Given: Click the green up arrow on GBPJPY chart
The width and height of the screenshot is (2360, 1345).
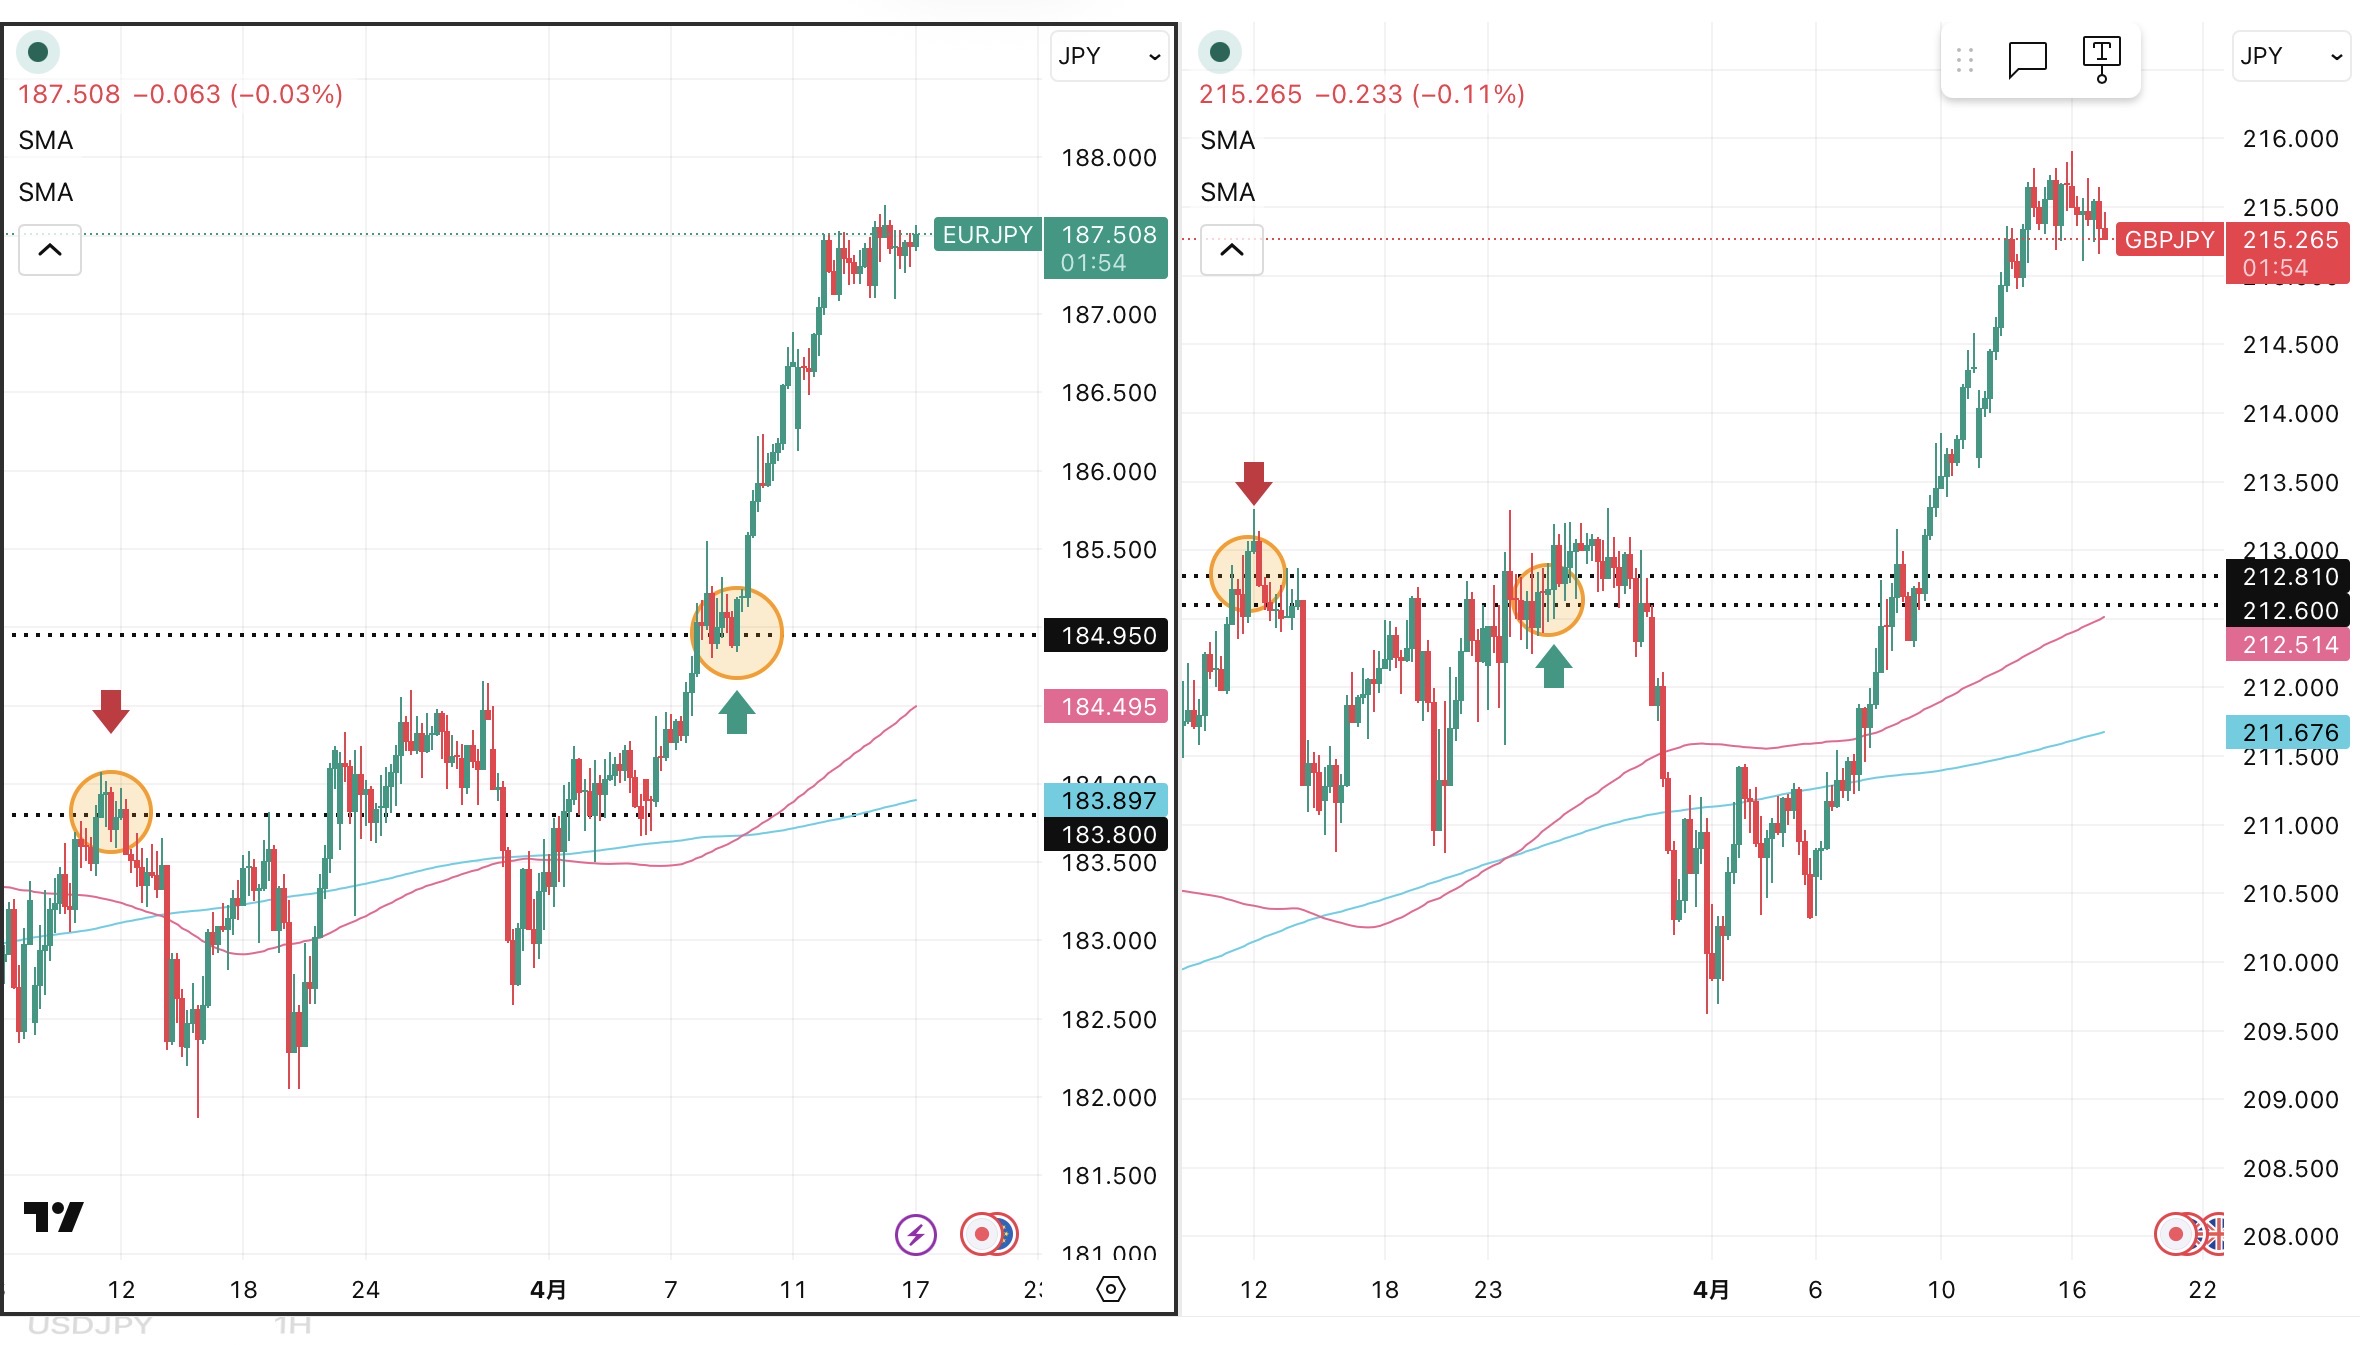Looking at the screenshot, I should tap(1553, 667).
